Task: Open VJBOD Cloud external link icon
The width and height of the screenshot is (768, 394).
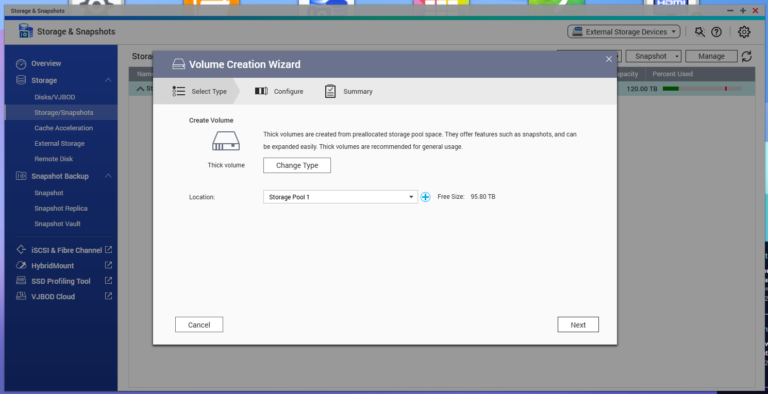Action: click(108, 296)
